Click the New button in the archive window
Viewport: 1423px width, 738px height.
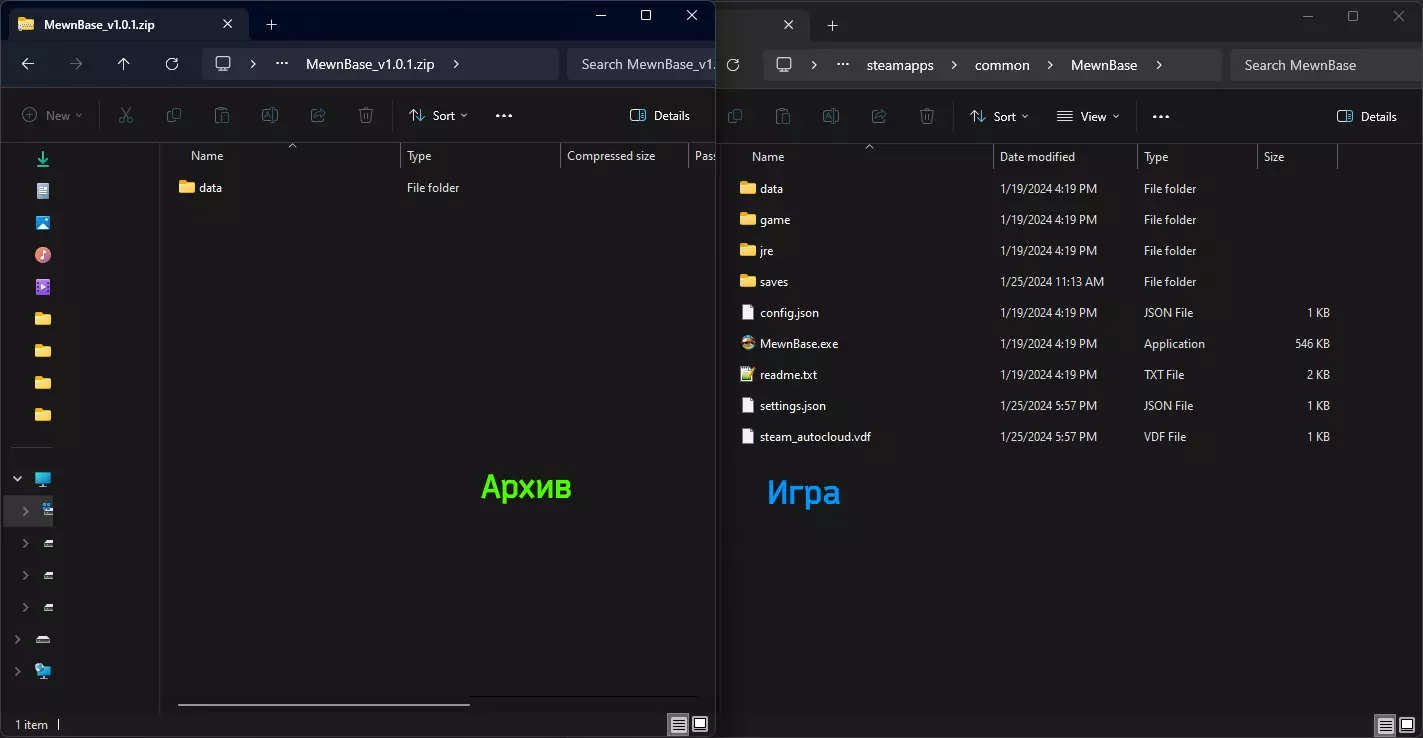tap(52, 116)
